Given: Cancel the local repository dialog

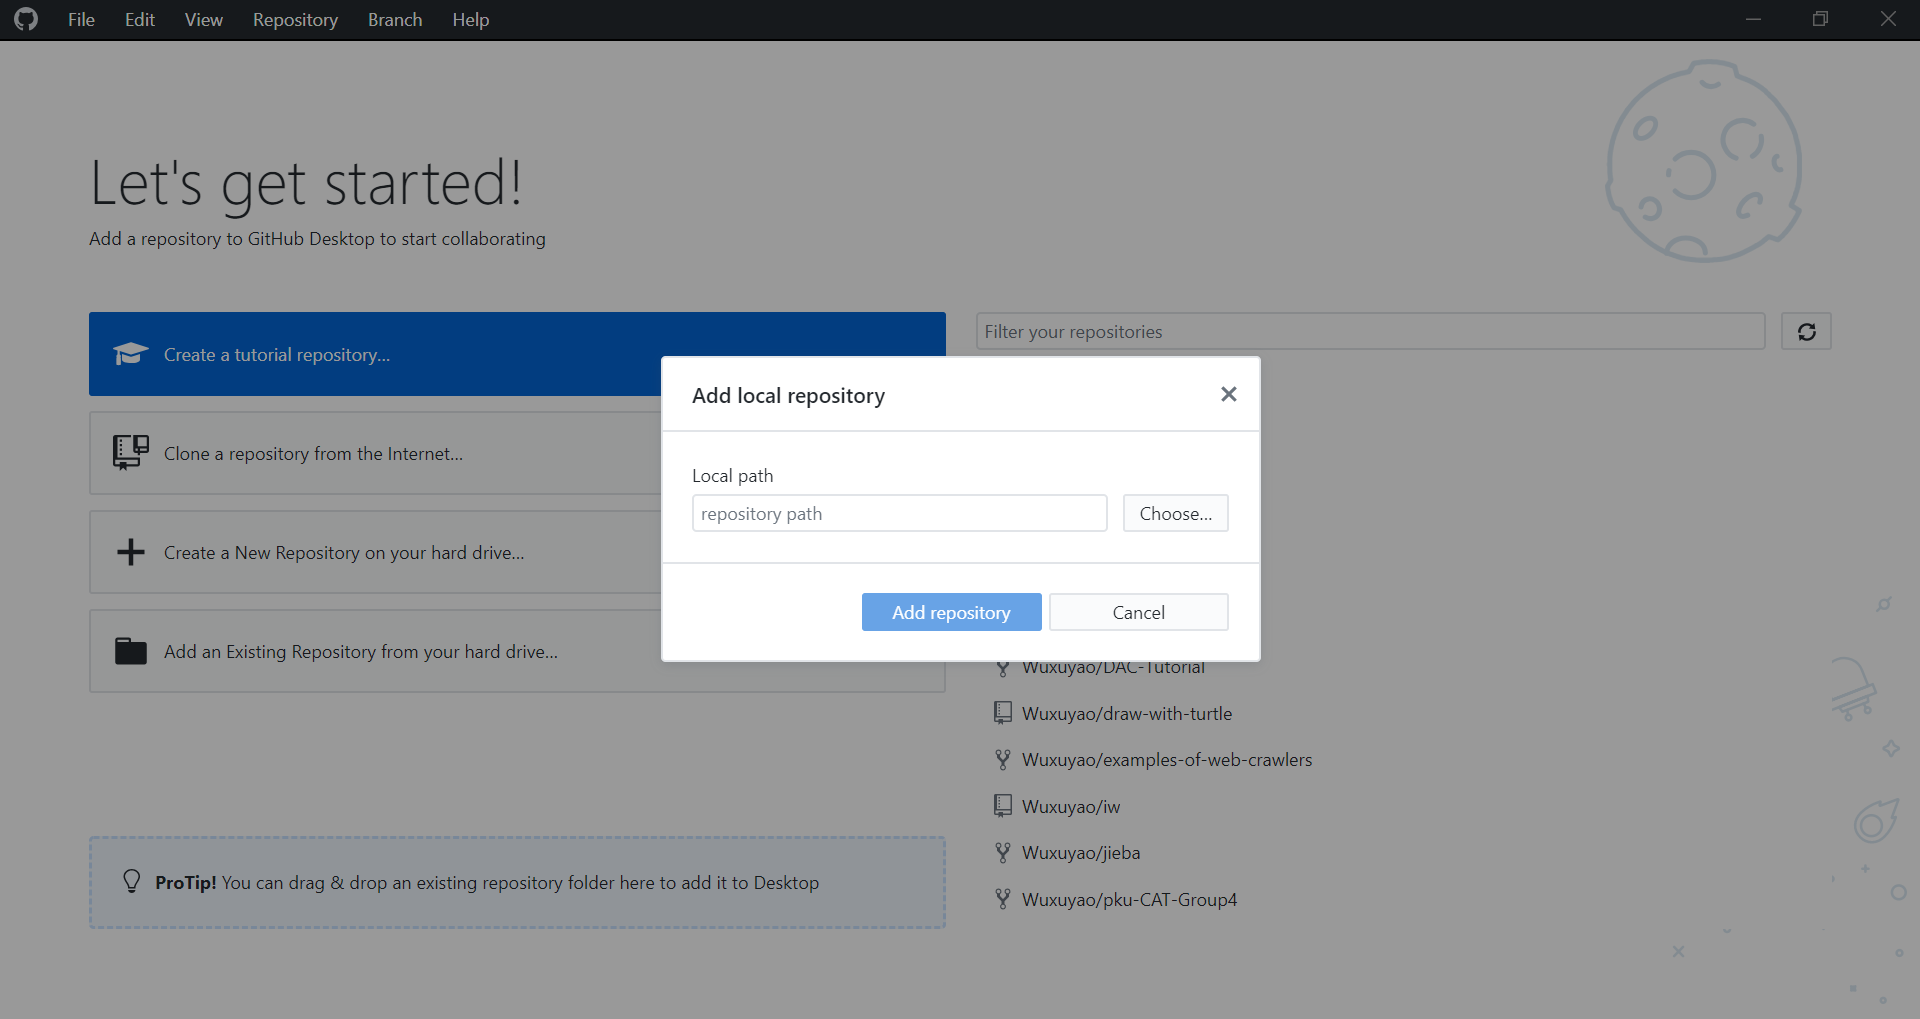Looking at the screenshot, I should (x=1138, y=611).
